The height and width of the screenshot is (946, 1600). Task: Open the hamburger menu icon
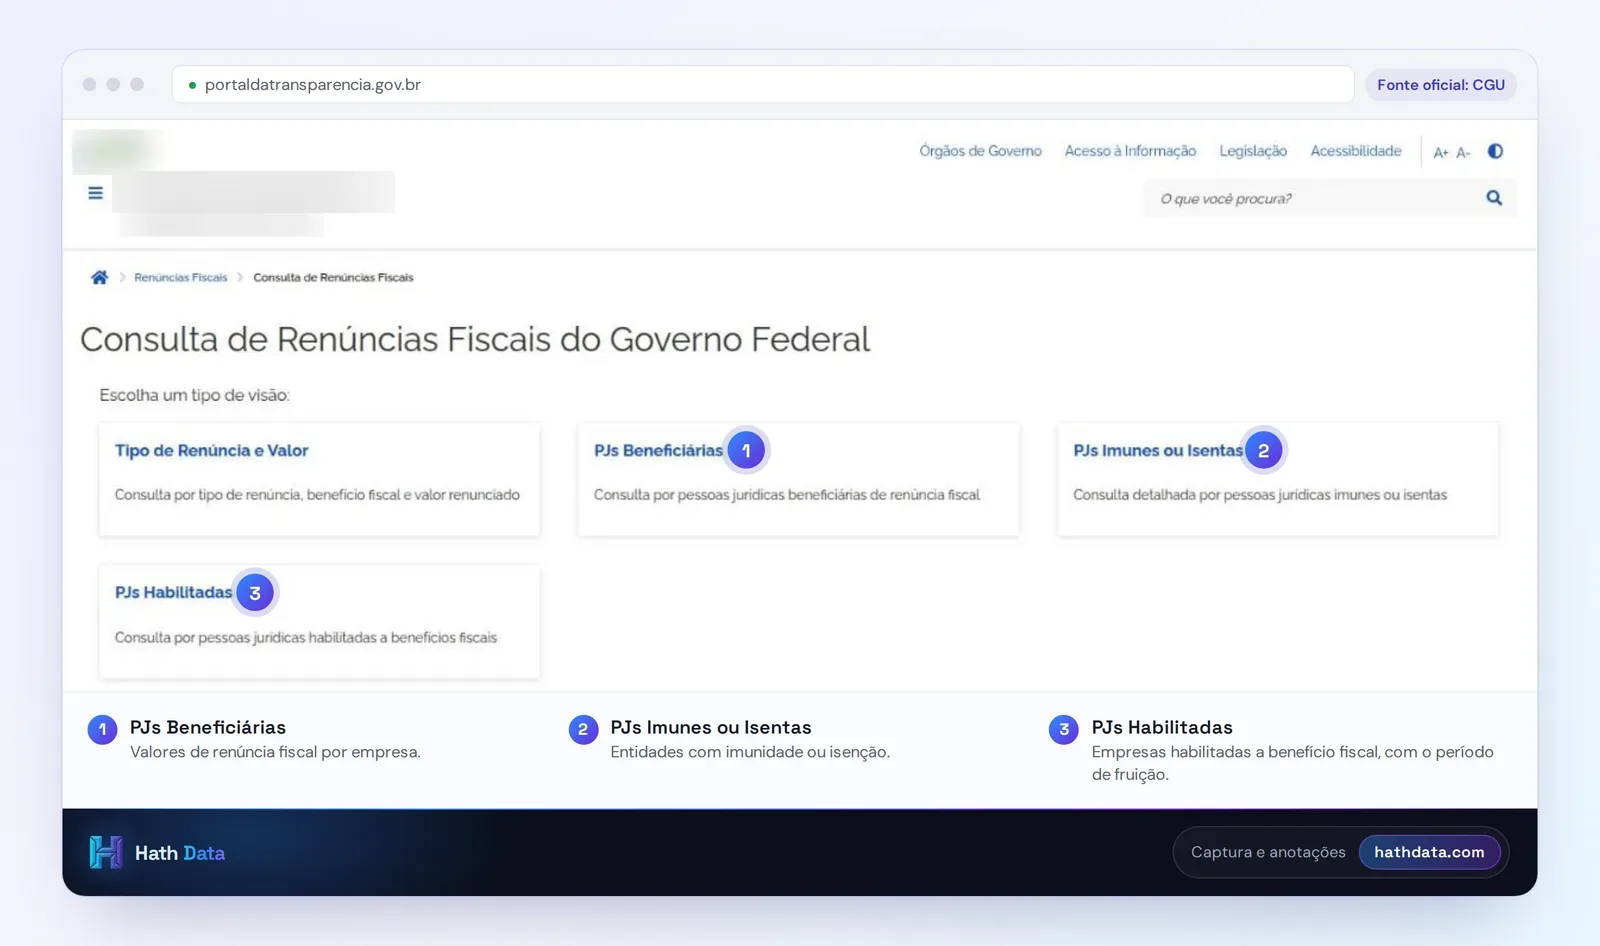coord(95,193)
